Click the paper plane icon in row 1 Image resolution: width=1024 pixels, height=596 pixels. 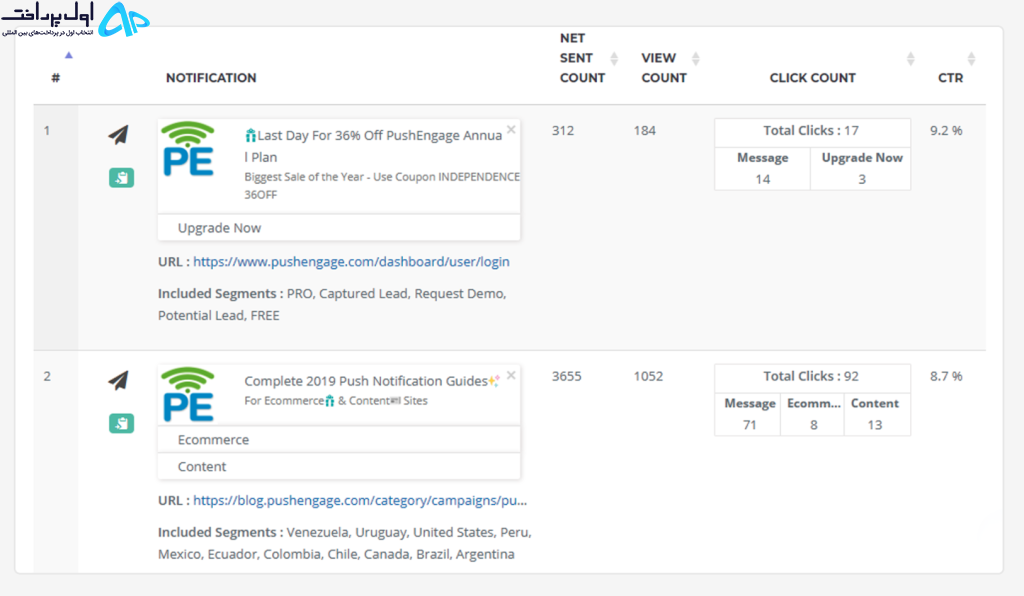[118, 135]
